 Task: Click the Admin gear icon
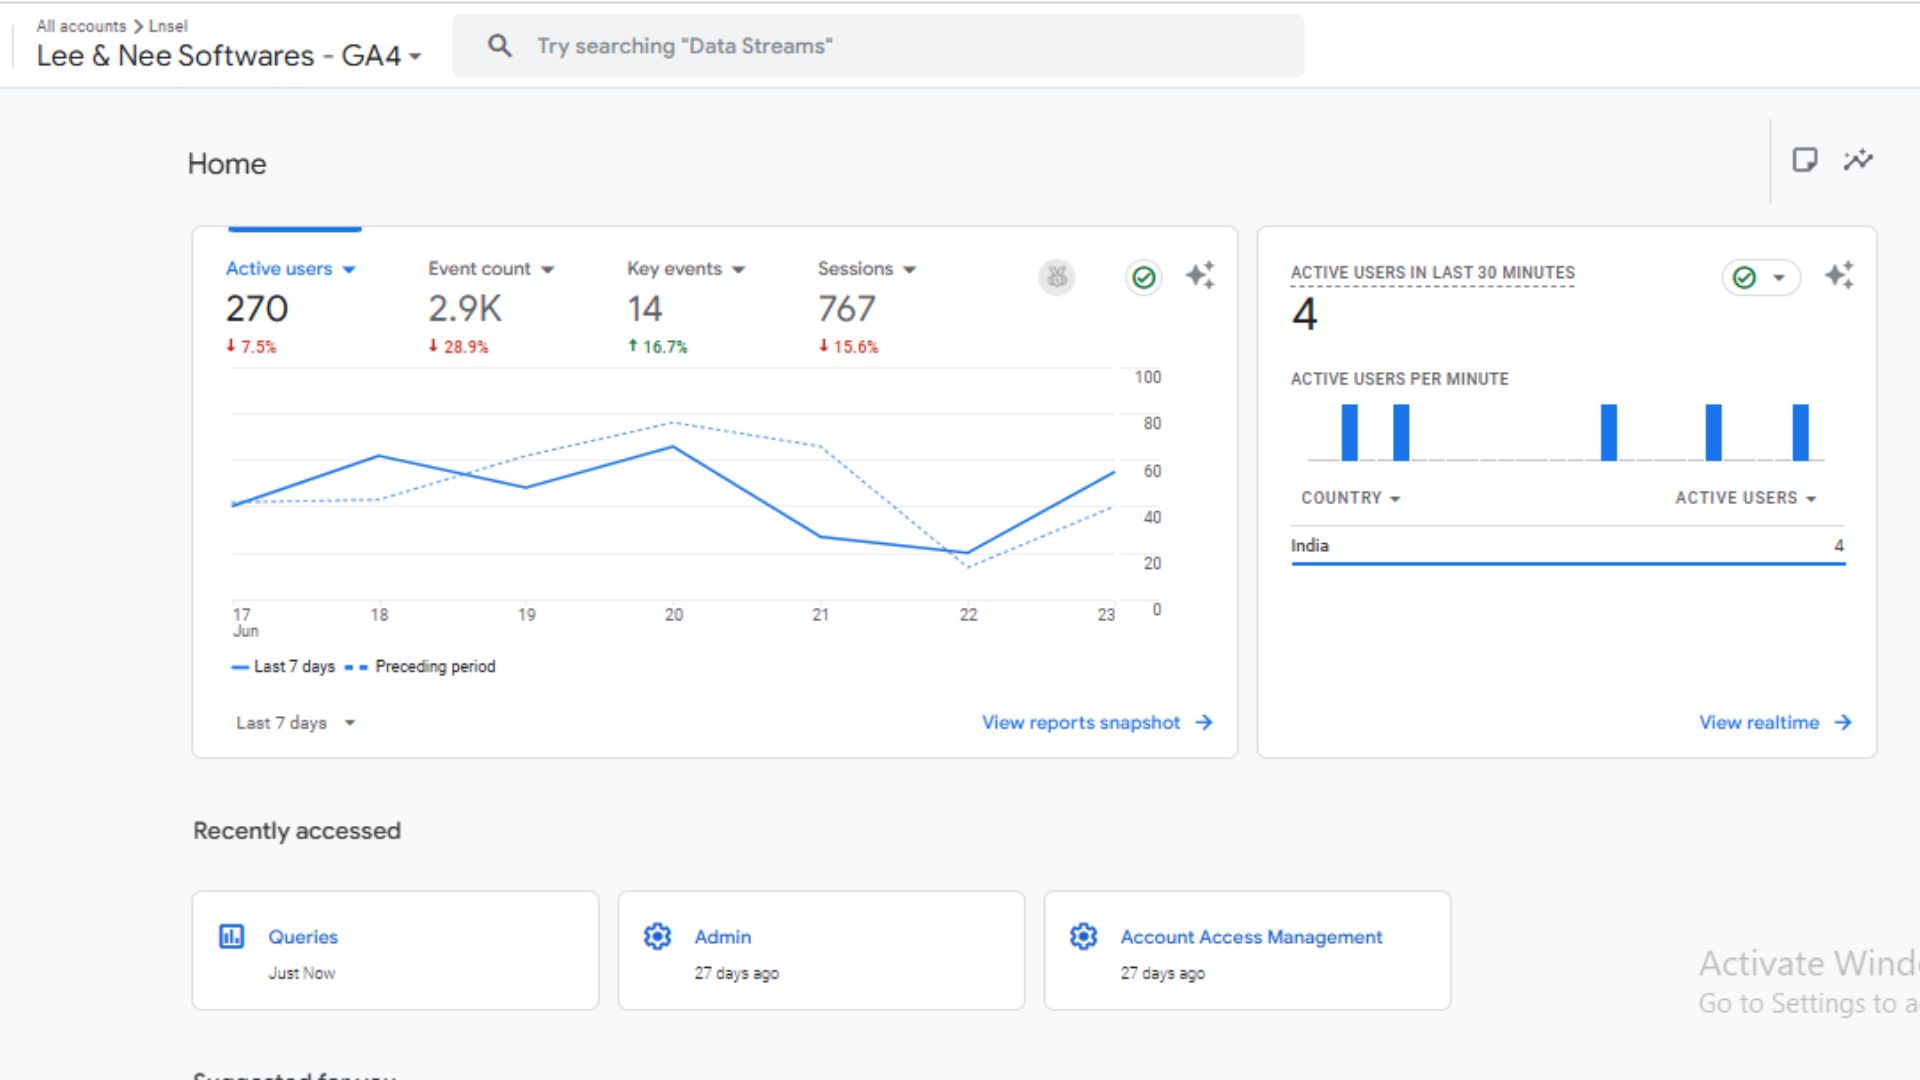pyautogui.click(x=657, y=937)
